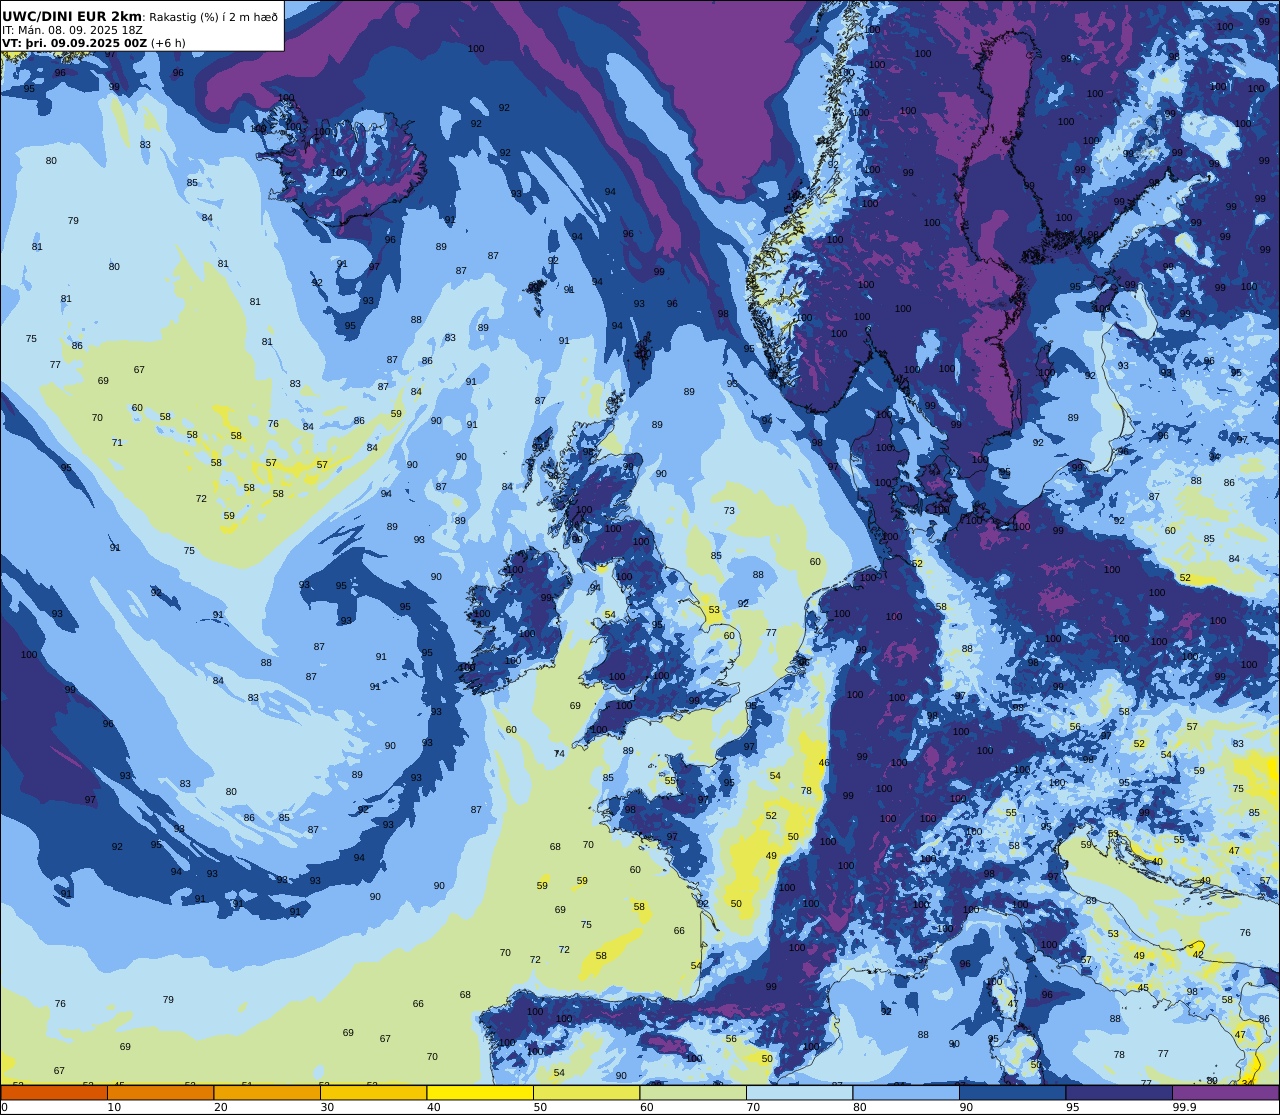Viewport: 1280px width, 1115px height.
Task: Click the "42" humidity value over Italy
Action: coord(1198,955)
